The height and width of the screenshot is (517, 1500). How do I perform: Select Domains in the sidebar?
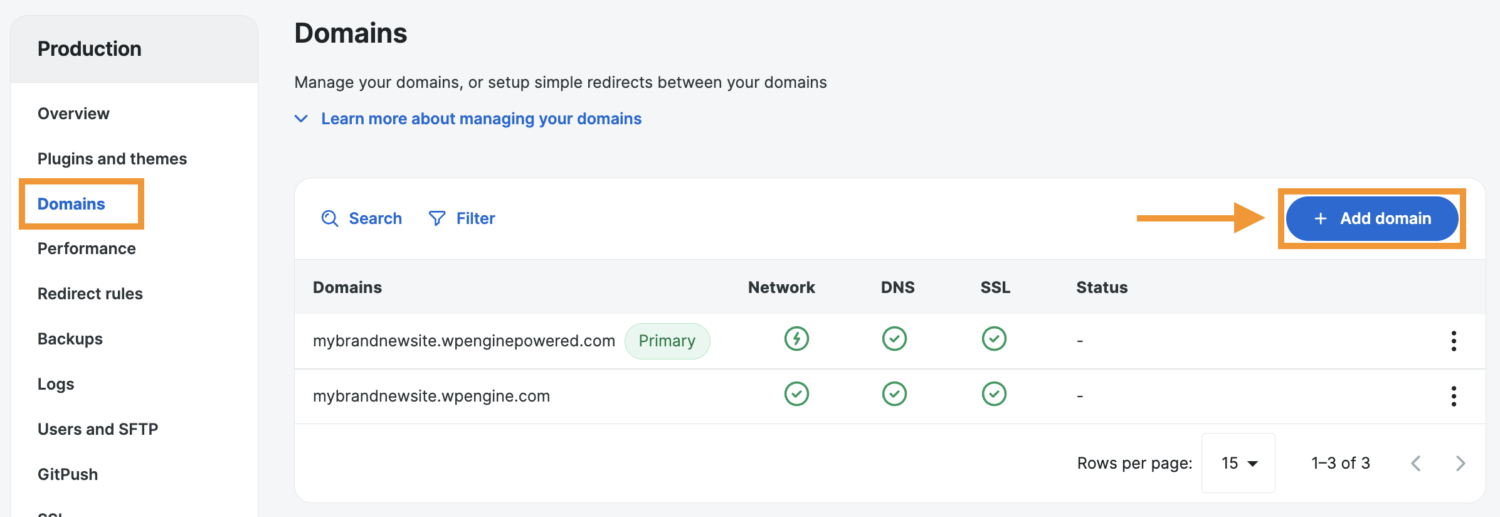click(71, 204)
